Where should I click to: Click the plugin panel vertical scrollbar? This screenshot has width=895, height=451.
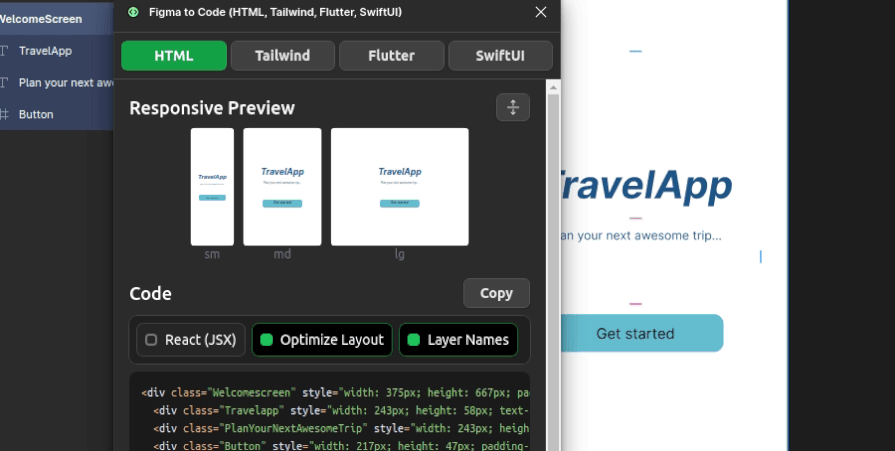[x=553, y=250]
